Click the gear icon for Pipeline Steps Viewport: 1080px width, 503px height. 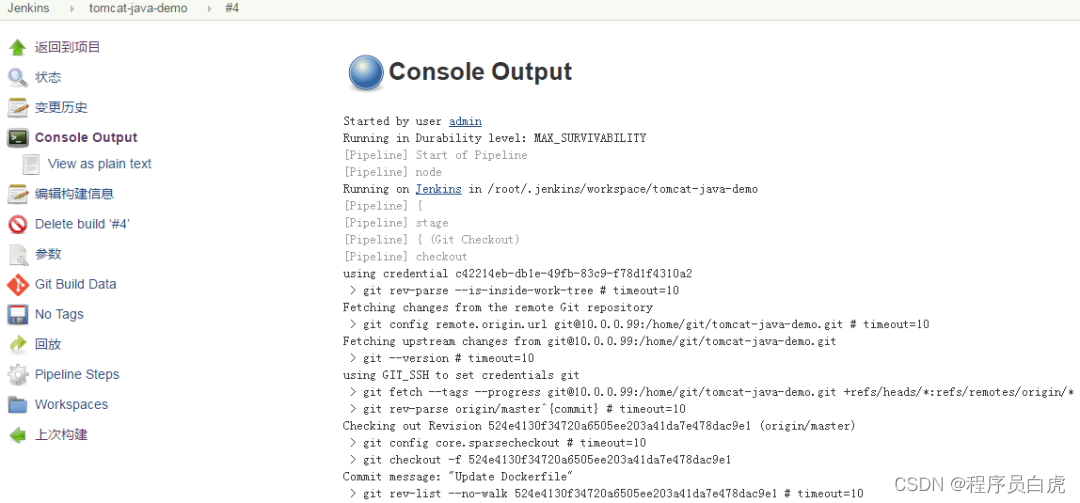tap(18, 375)
